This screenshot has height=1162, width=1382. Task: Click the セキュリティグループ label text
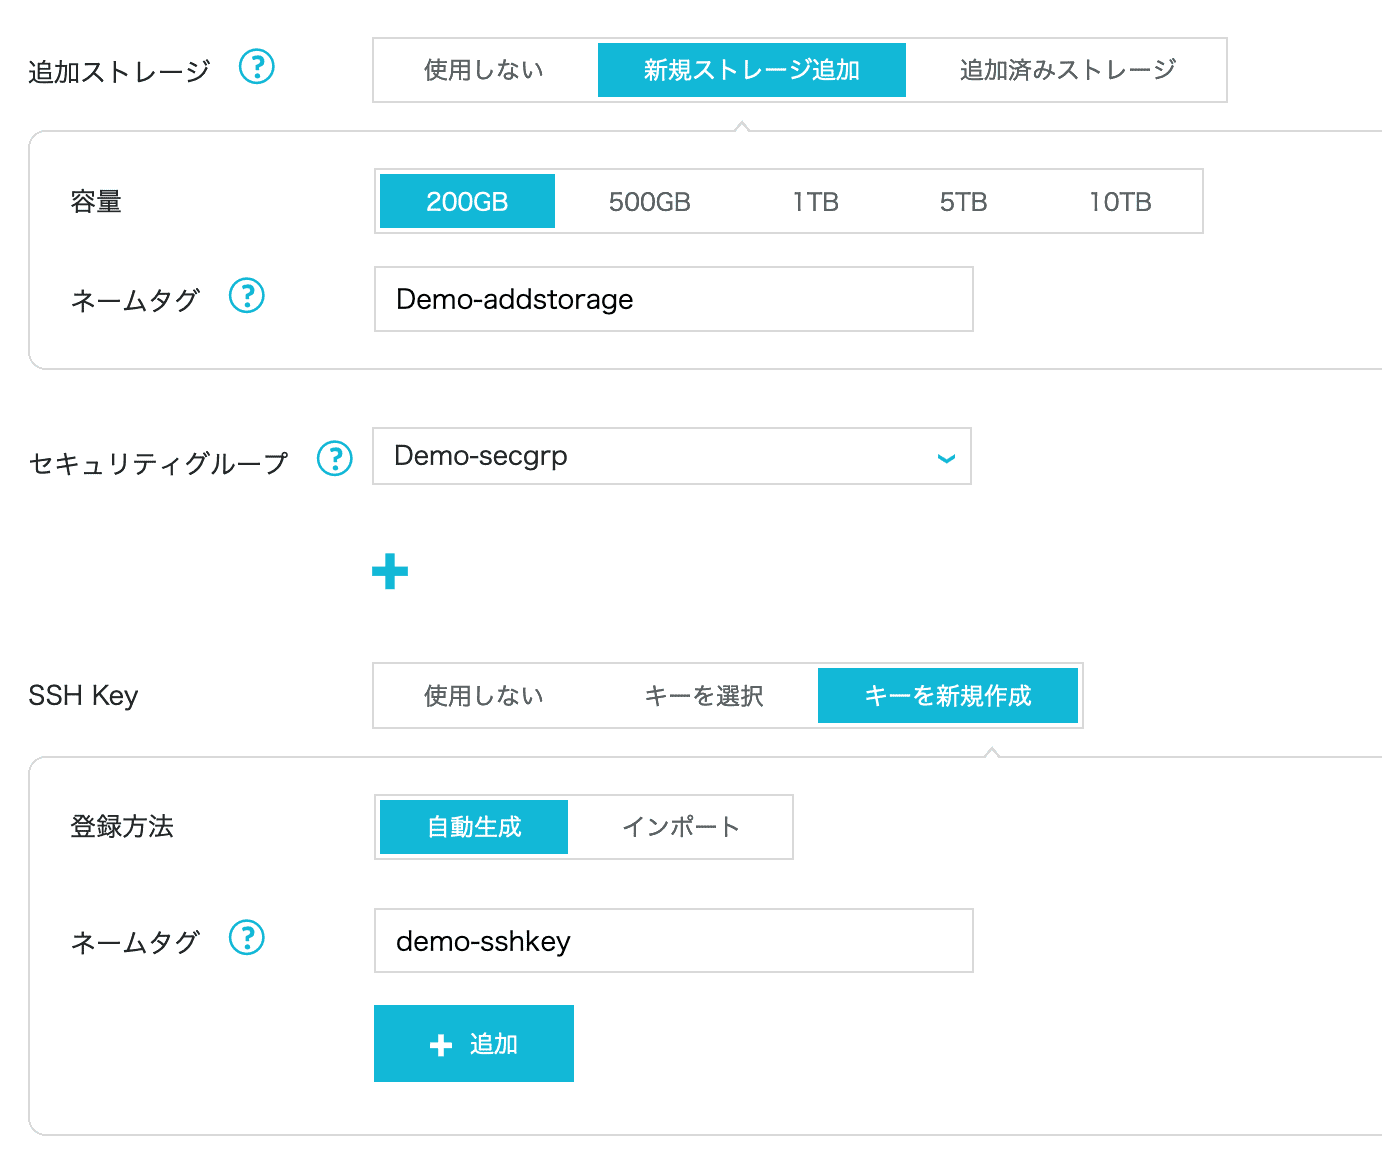[x=158, y=462]
